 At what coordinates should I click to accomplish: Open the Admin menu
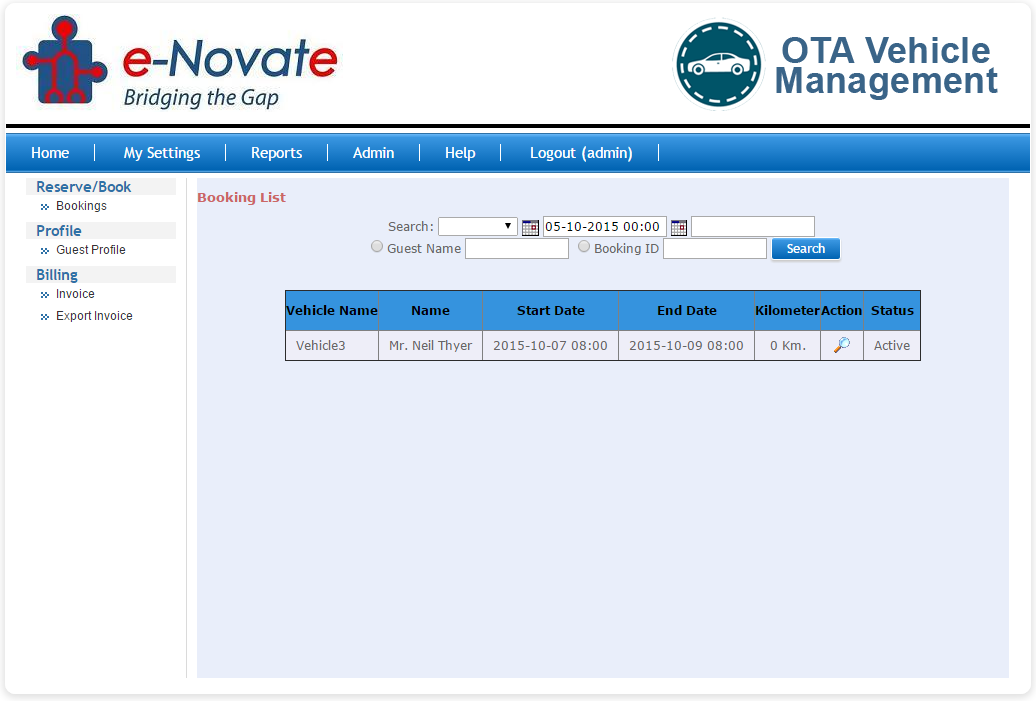pyautogui.click(x=373, y=153)
